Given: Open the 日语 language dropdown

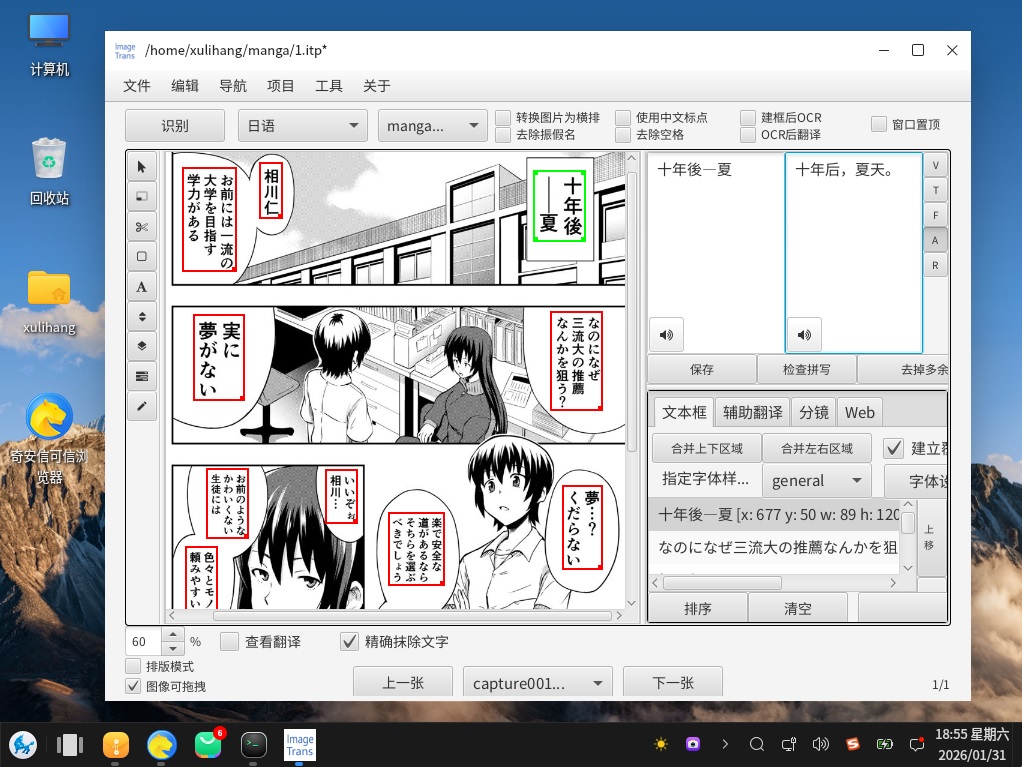Looking at the screenshot, I should pos(302,125).
